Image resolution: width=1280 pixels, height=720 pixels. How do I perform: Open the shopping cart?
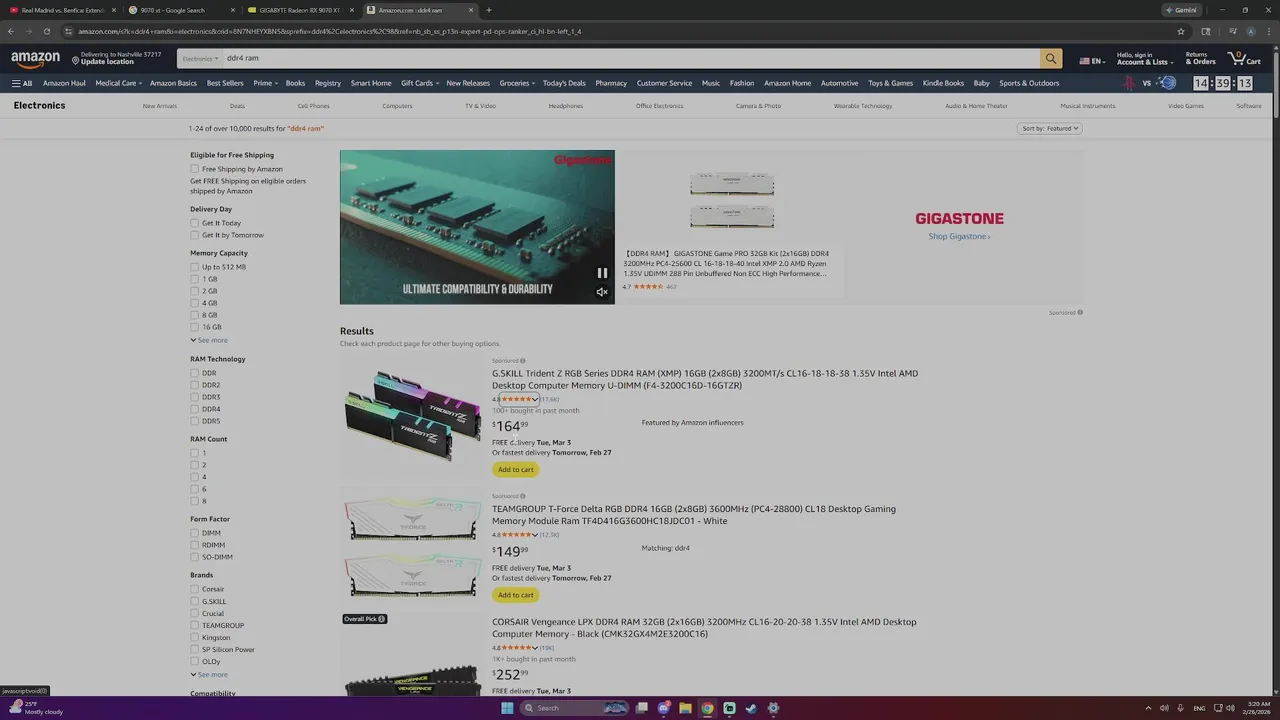coord(1244,58)
